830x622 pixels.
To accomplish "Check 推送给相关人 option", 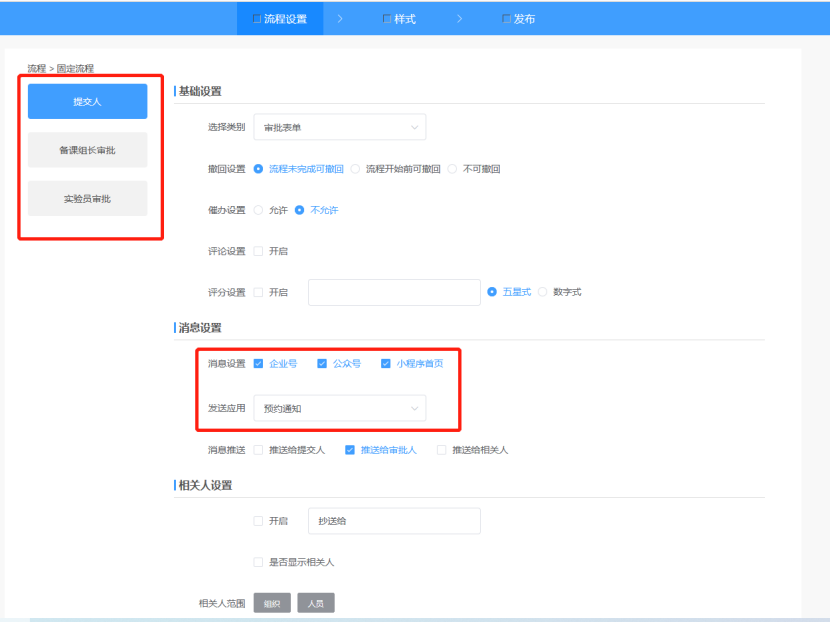I will pos(441,450).
